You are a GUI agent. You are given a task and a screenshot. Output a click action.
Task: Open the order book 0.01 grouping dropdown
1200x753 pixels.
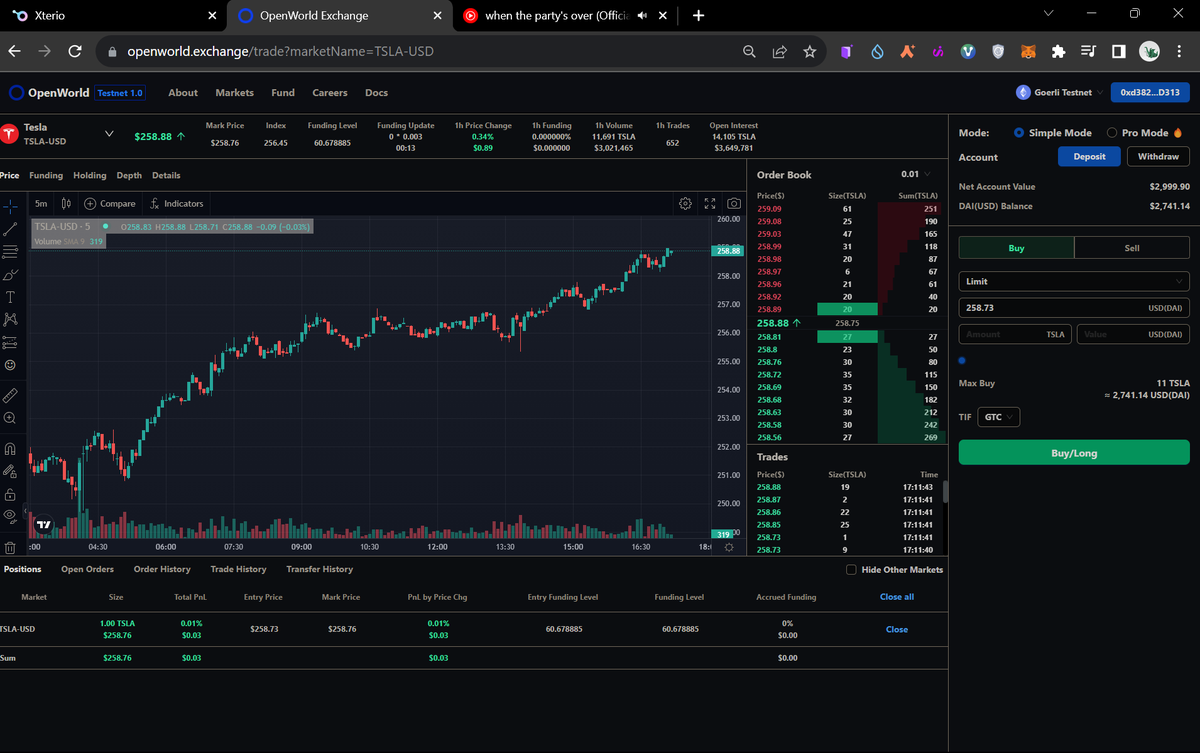pos(915,174)
